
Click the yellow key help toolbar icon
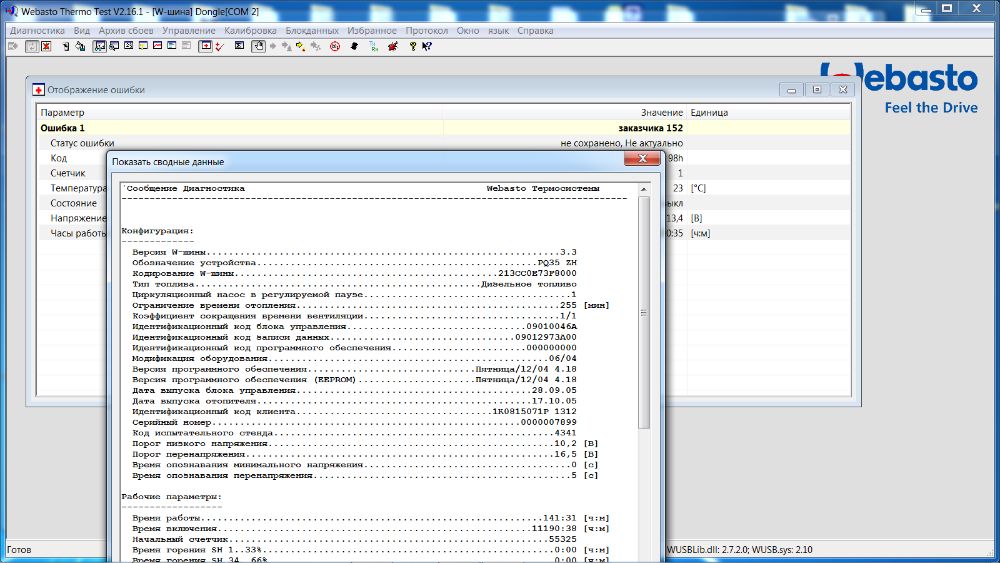413,46
